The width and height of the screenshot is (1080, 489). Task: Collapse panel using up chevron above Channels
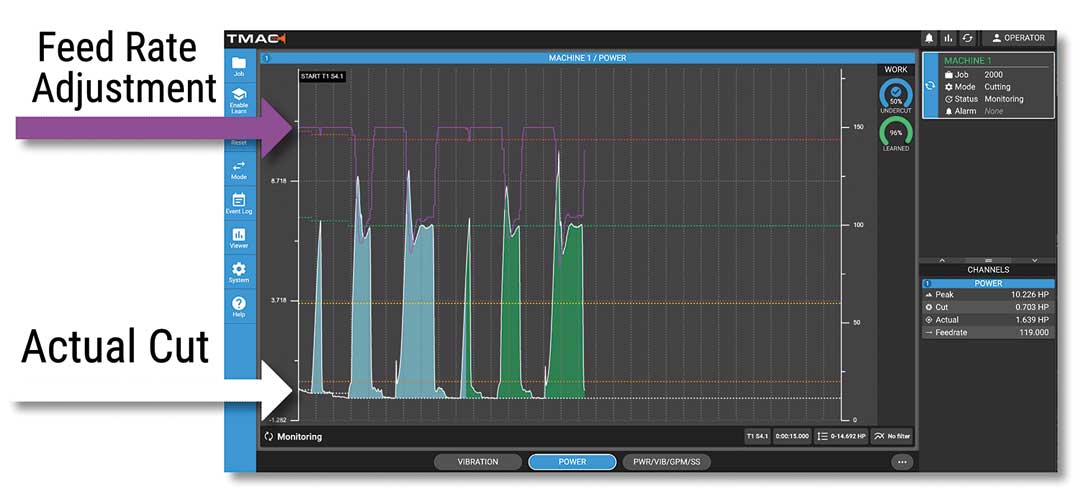940,260
